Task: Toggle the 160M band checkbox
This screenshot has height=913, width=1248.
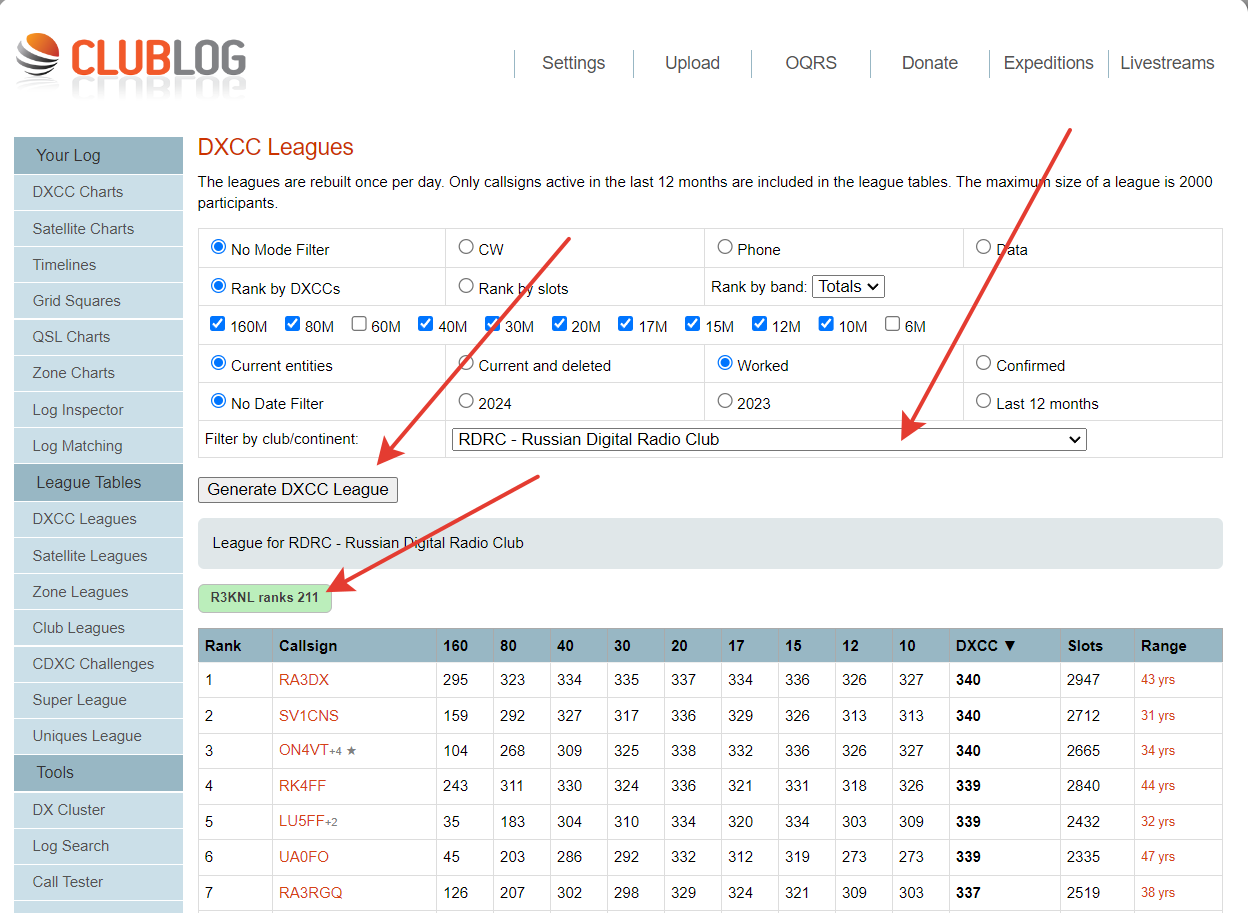Action: (x=218, y=324)
